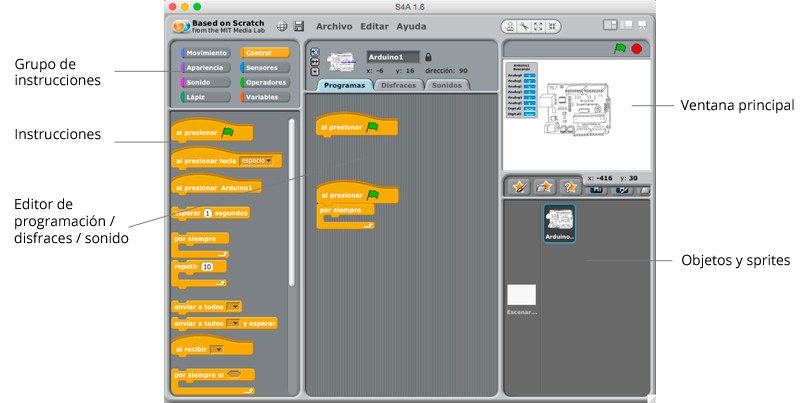Click the globe language icon
This screenshot has height=403, width=809.
tap(282, 26)
